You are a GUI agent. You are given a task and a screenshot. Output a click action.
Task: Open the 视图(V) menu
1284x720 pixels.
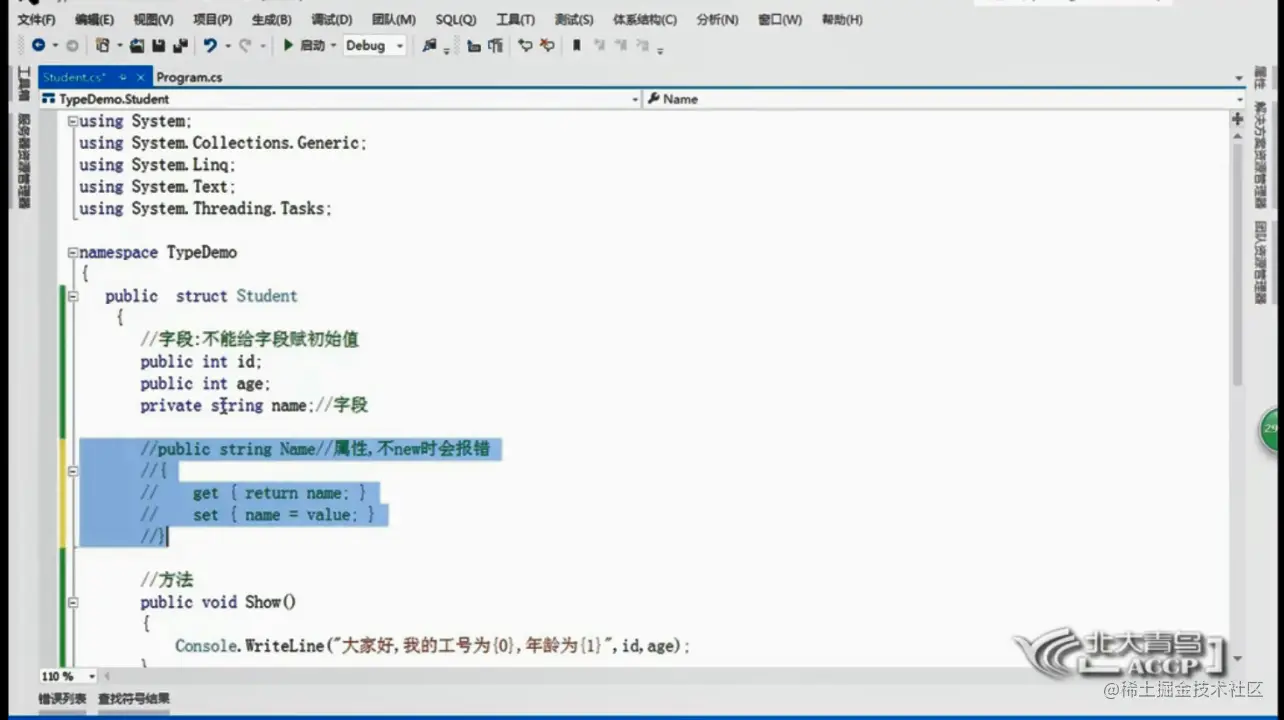click(153, 19)
